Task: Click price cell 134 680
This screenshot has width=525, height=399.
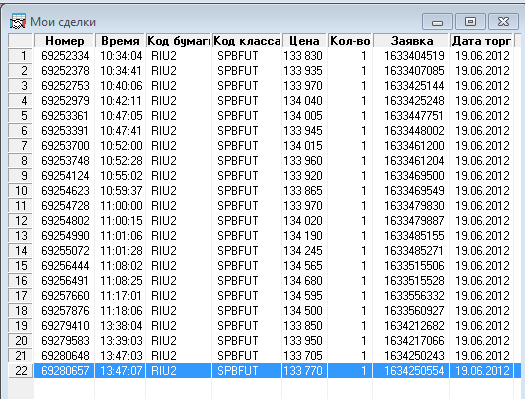Action: [303, 281]
